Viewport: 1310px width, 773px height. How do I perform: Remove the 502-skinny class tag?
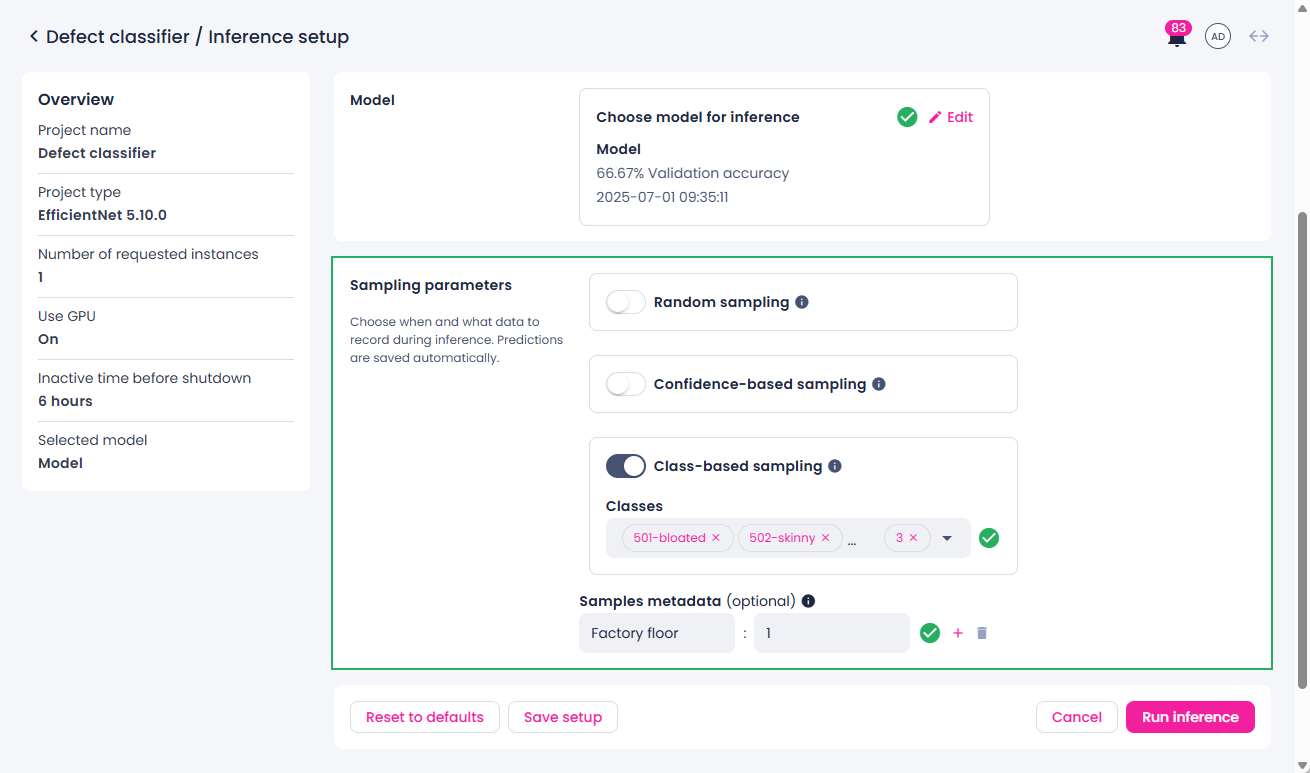826,538
